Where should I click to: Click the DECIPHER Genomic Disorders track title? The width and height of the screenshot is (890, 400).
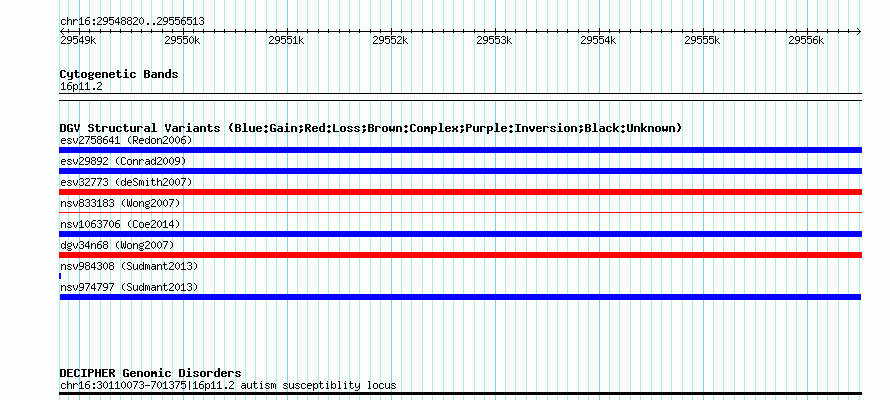[x=150, y=373]
